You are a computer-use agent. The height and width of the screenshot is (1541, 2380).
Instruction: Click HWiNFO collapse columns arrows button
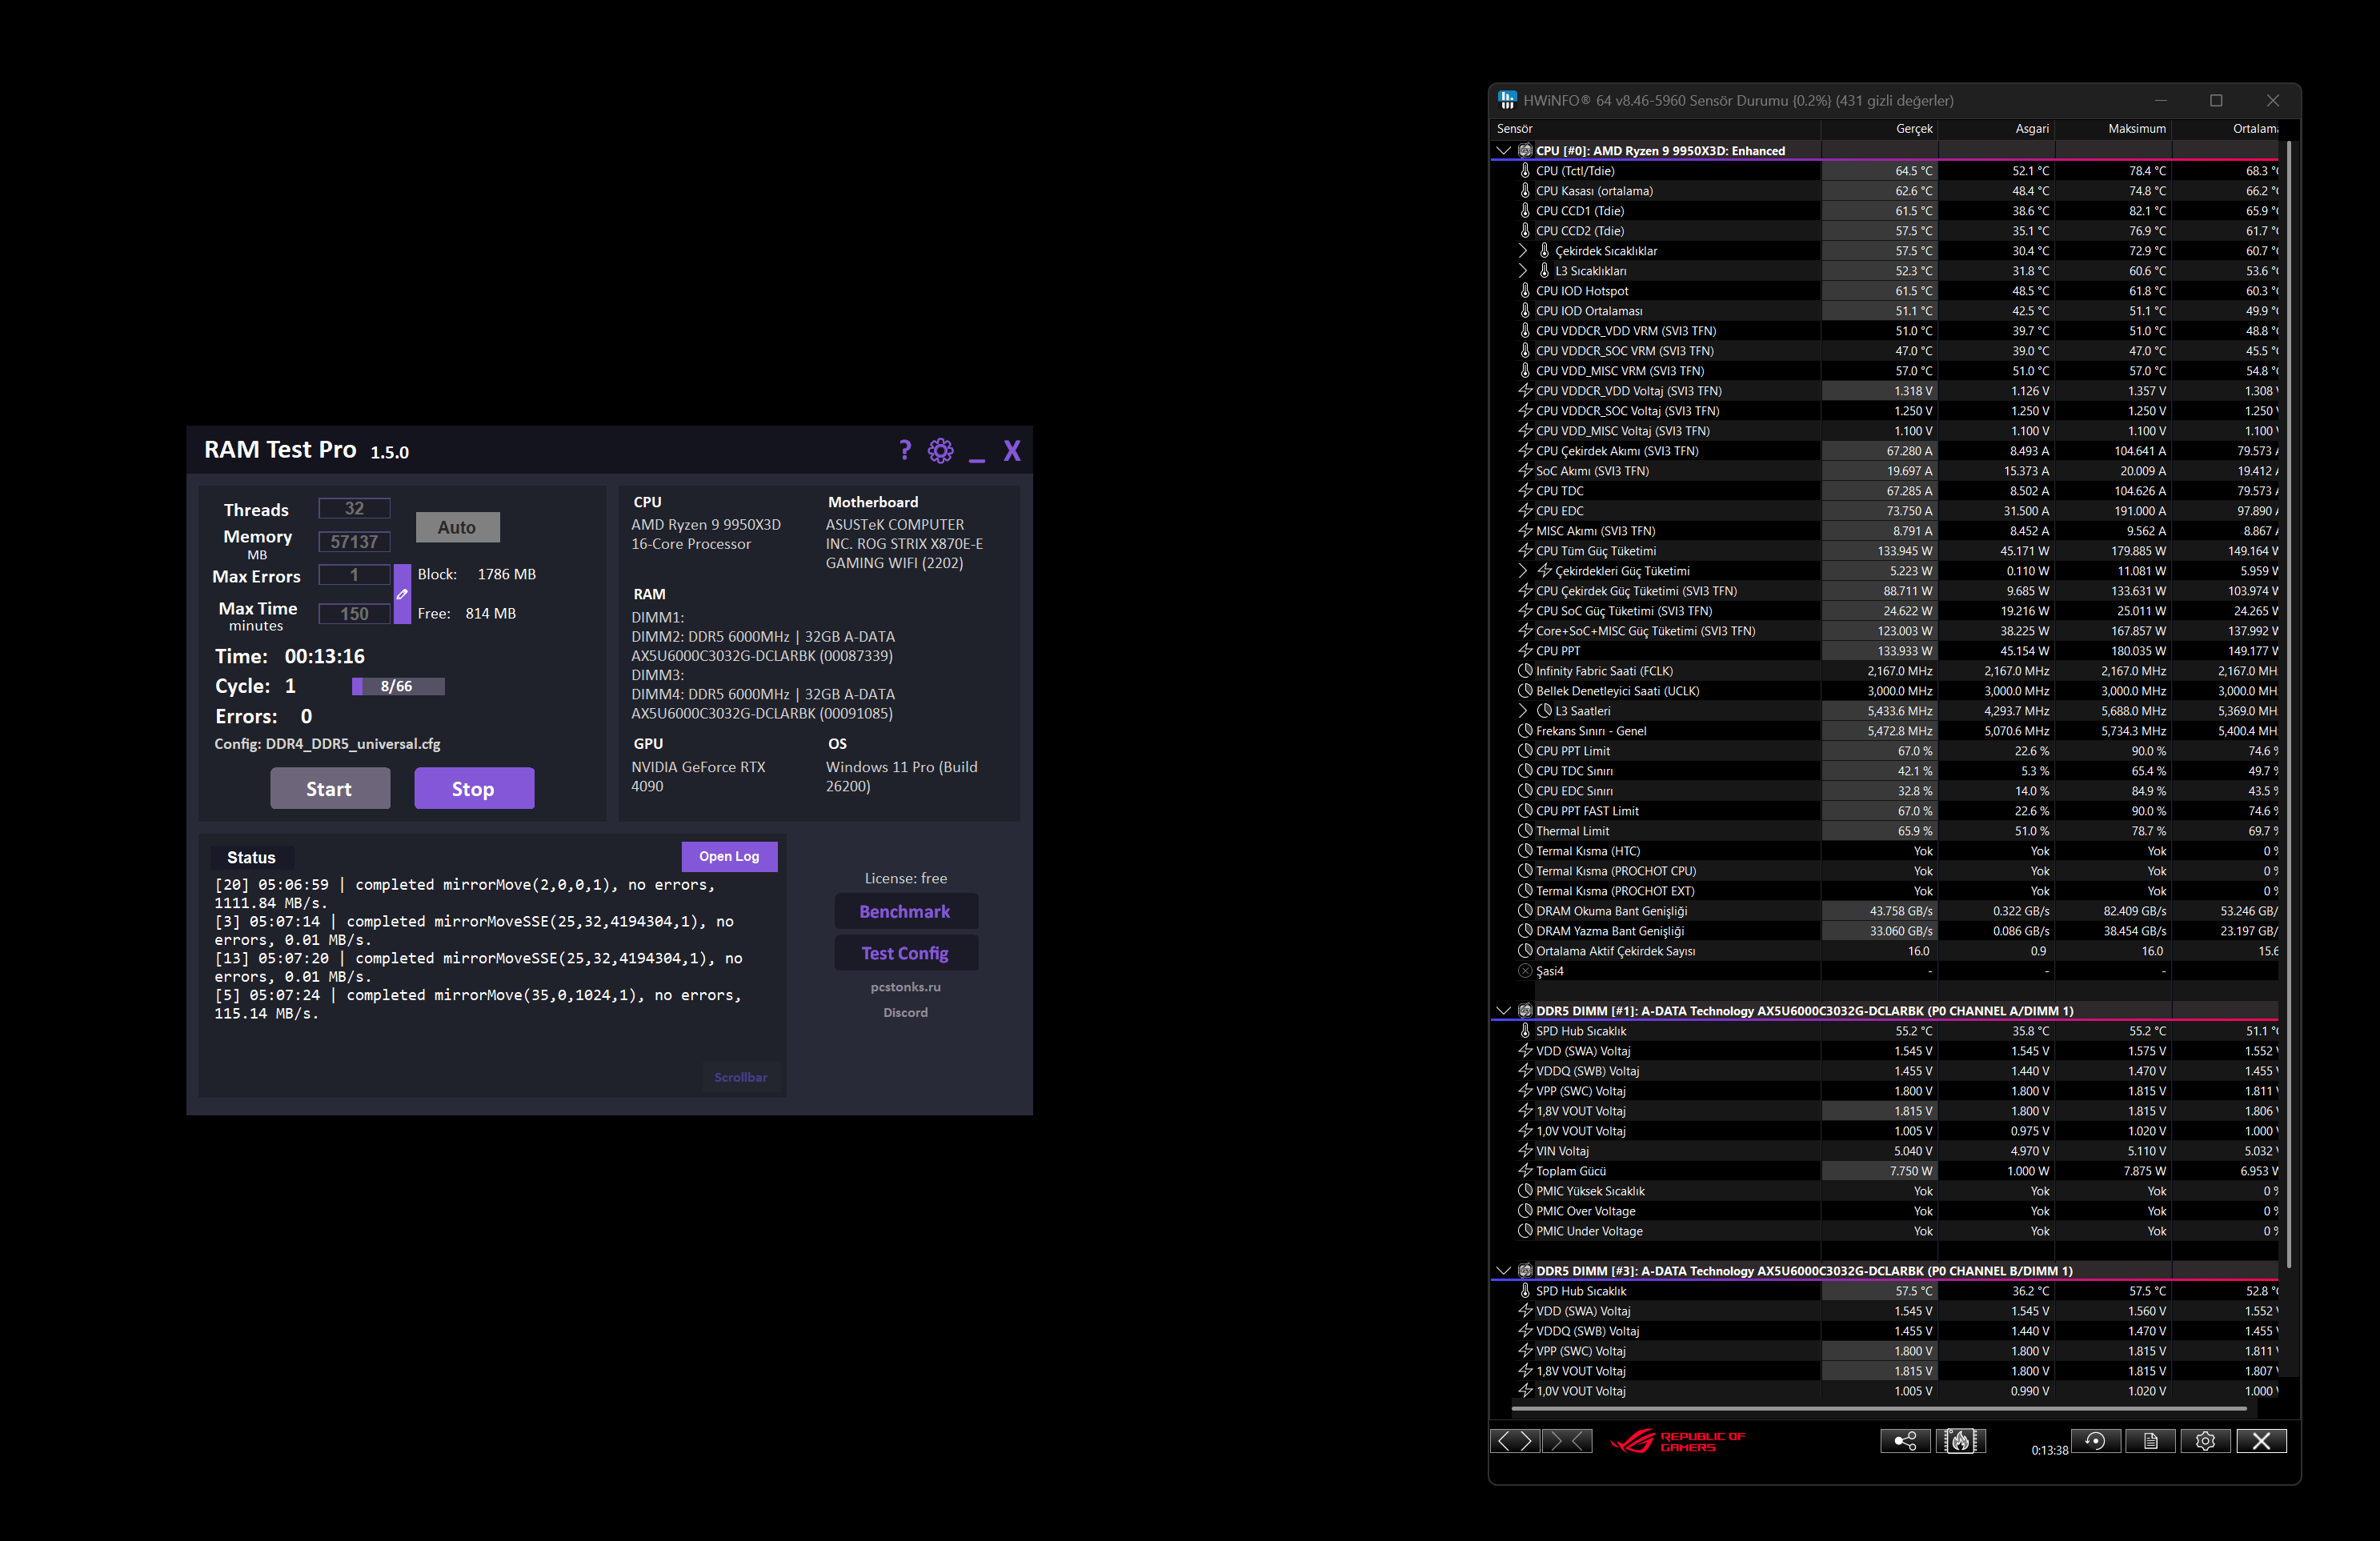click(1567, 1440)
